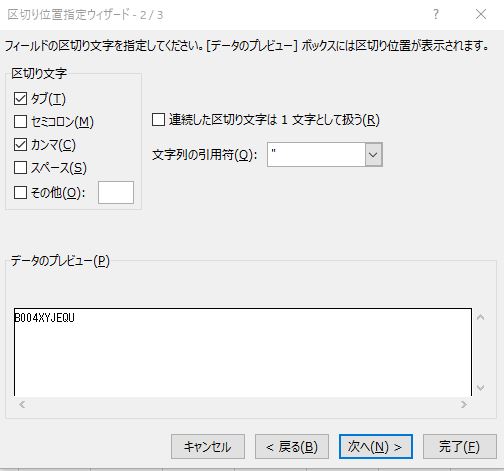Click the help question mark icon

[x=436, y=14]
